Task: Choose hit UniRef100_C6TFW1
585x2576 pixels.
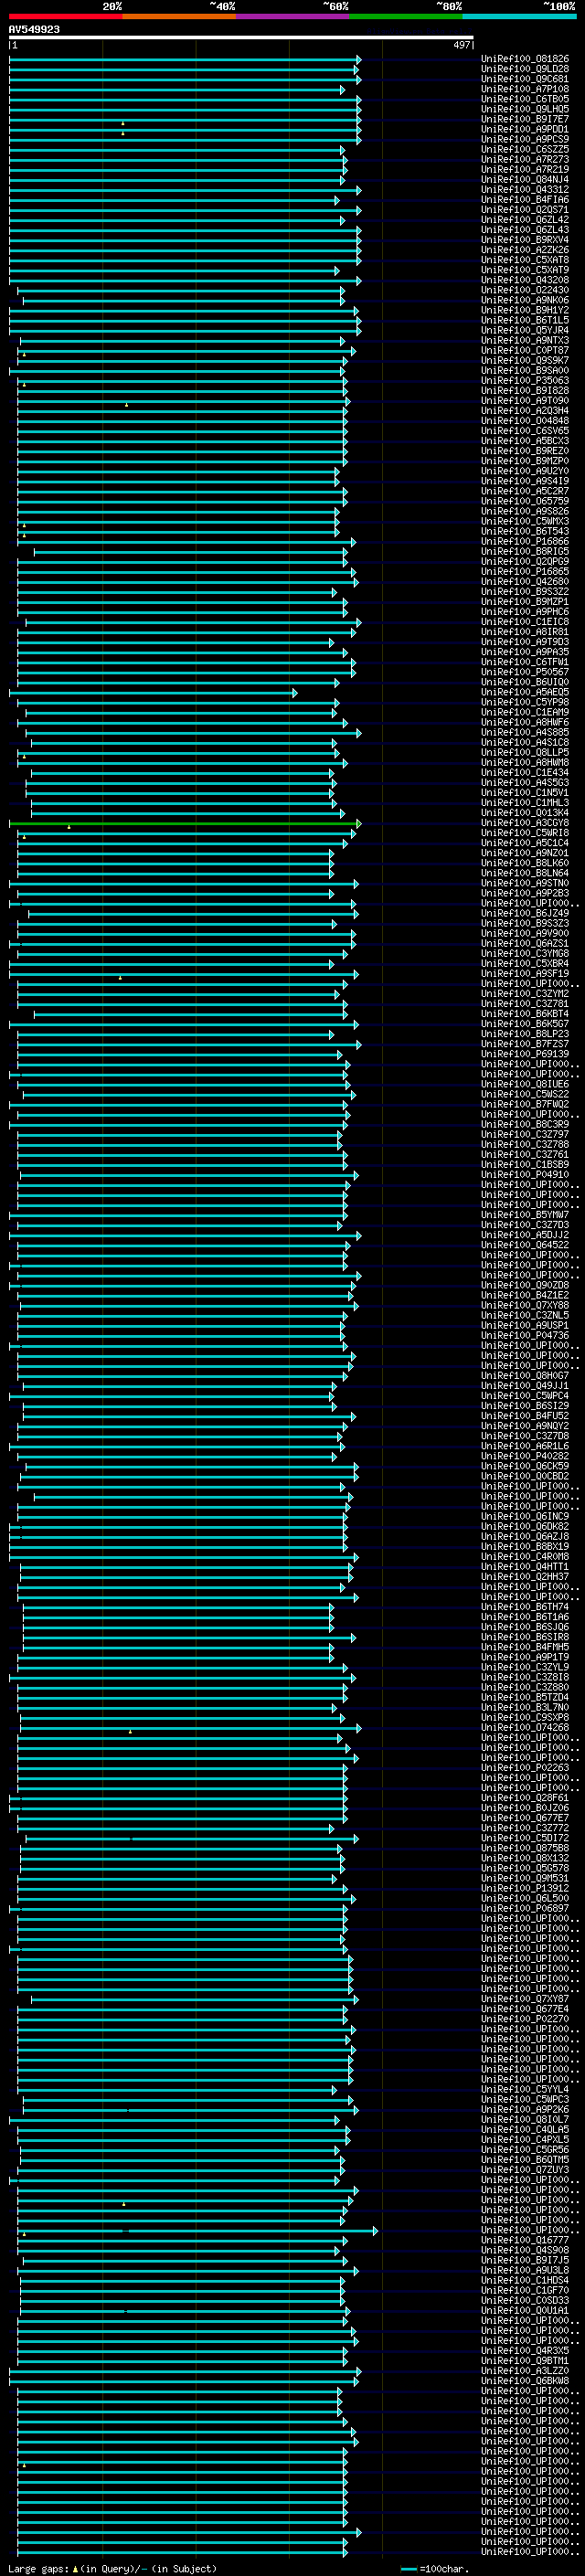Action: [525, 662]
